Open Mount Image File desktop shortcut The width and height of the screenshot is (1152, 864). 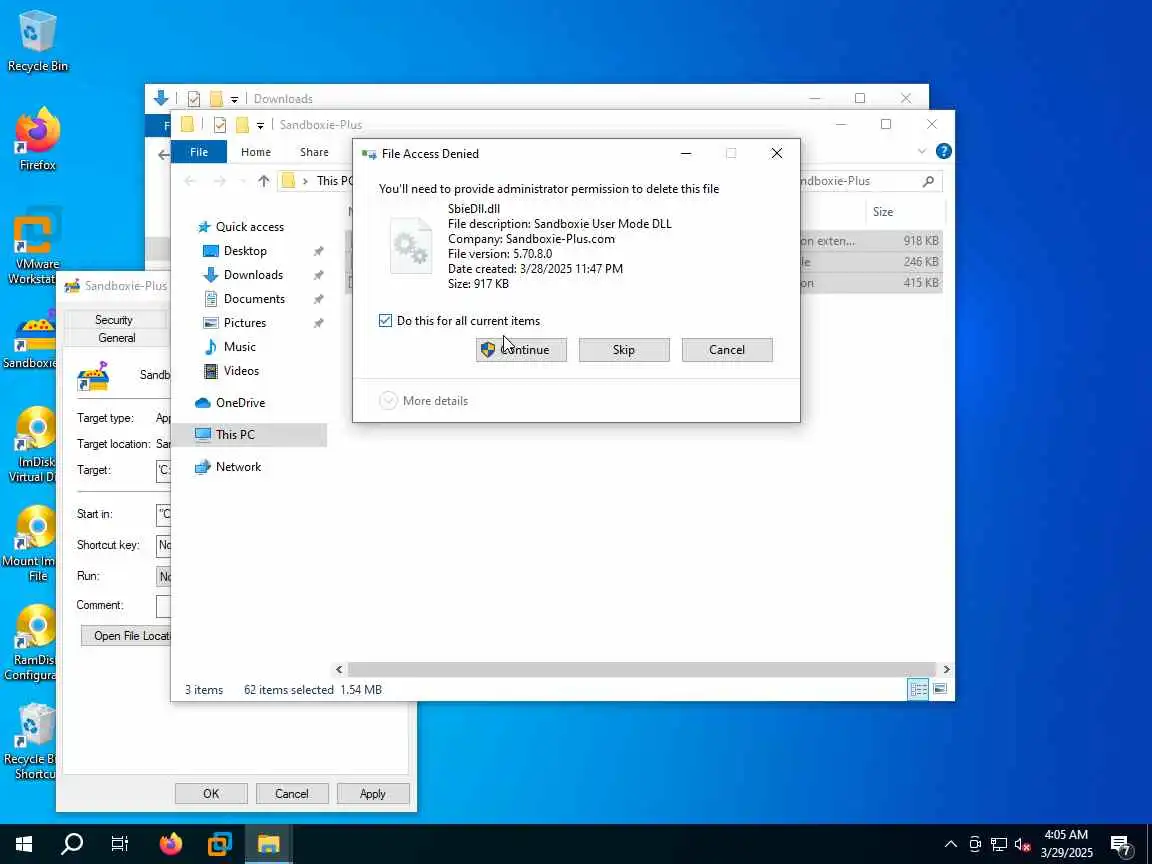pyautogui.click(x=29, y=544)
